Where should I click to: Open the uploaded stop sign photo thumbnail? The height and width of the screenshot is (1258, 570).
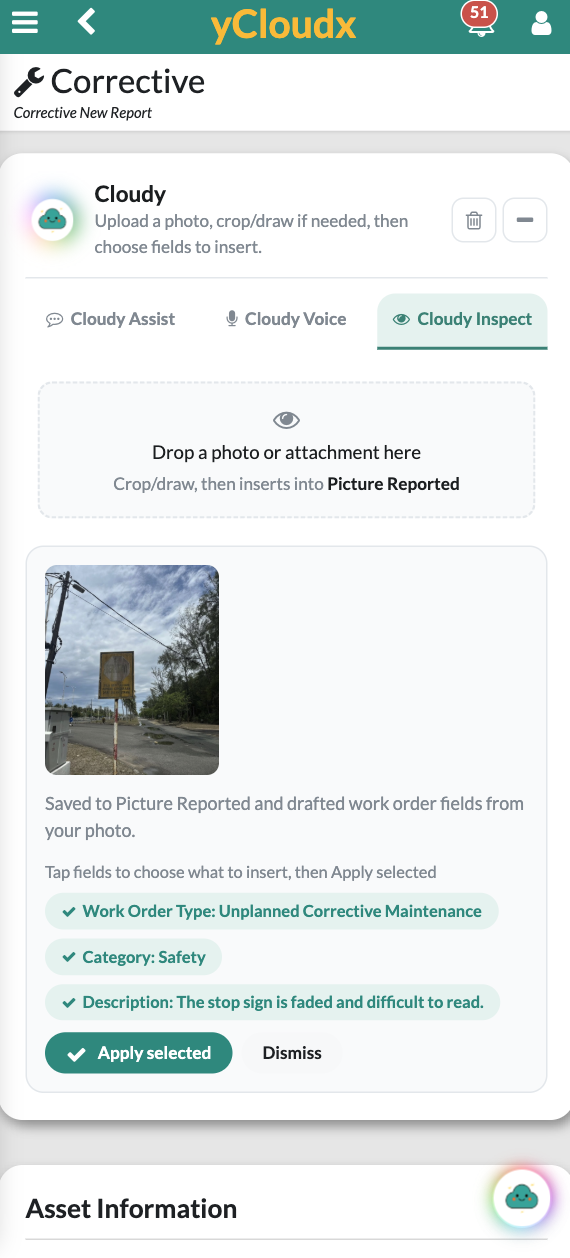tap(132, 670)
